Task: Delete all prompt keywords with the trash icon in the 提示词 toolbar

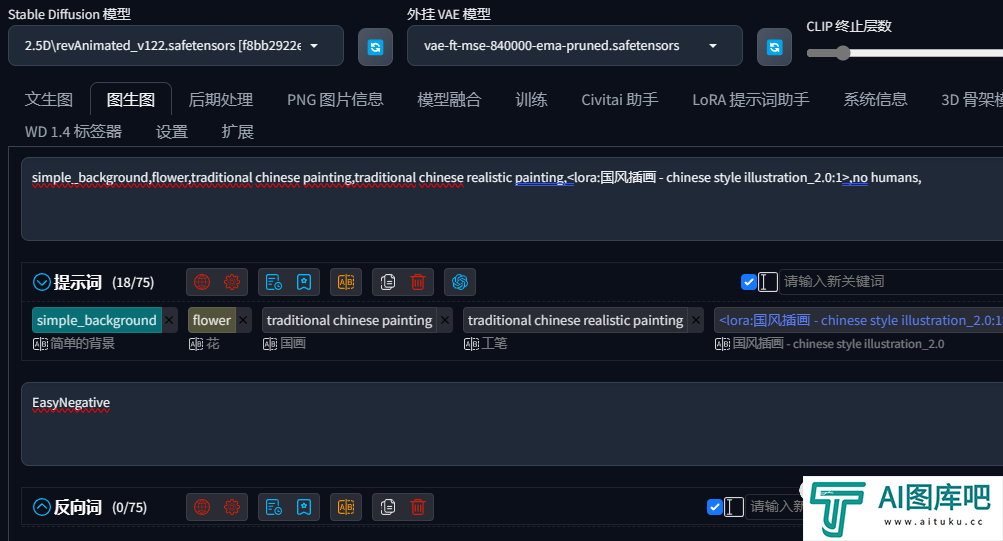Action: tap(418, 282)
